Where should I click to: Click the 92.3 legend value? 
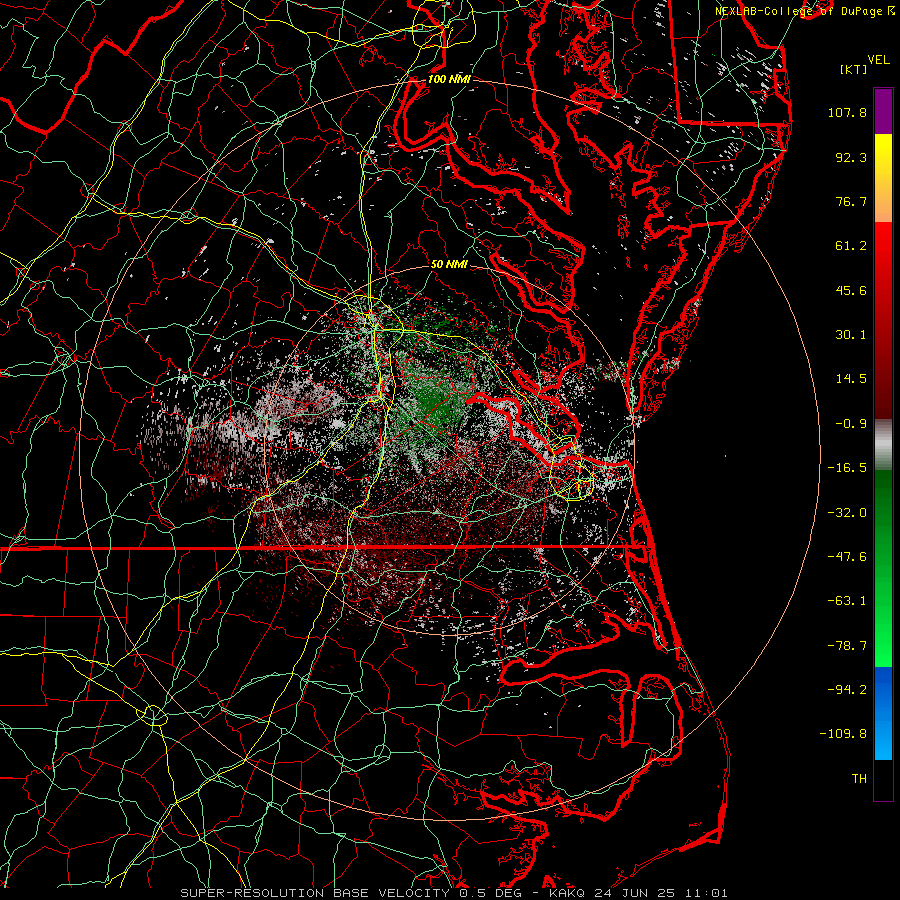[x=851, y=157]
